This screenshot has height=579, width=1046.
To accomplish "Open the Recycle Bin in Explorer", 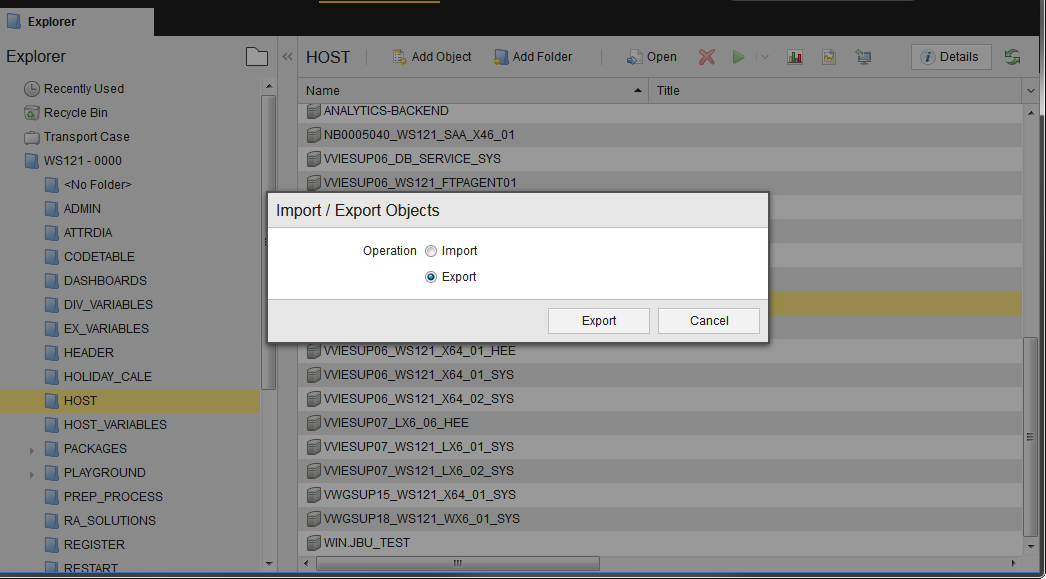I will coord(75,113).
